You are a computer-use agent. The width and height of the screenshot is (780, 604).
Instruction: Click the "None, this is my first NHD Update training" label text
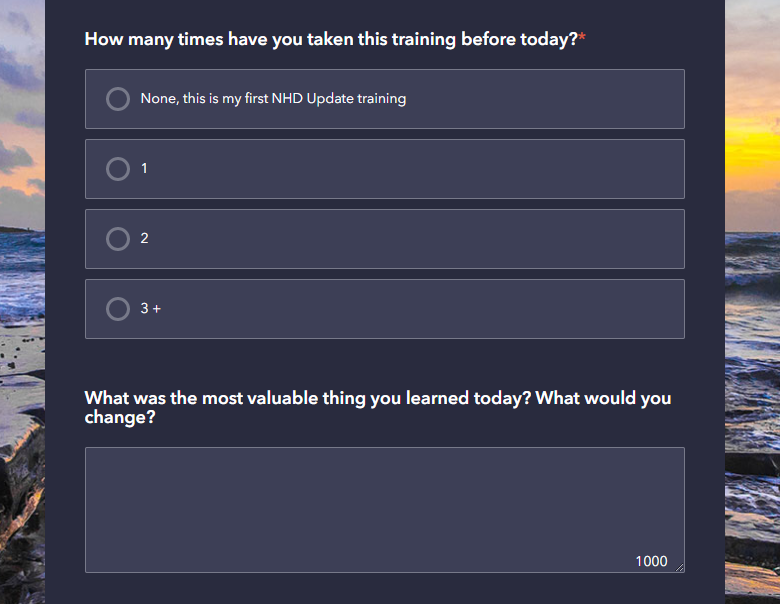coord(273,99)
